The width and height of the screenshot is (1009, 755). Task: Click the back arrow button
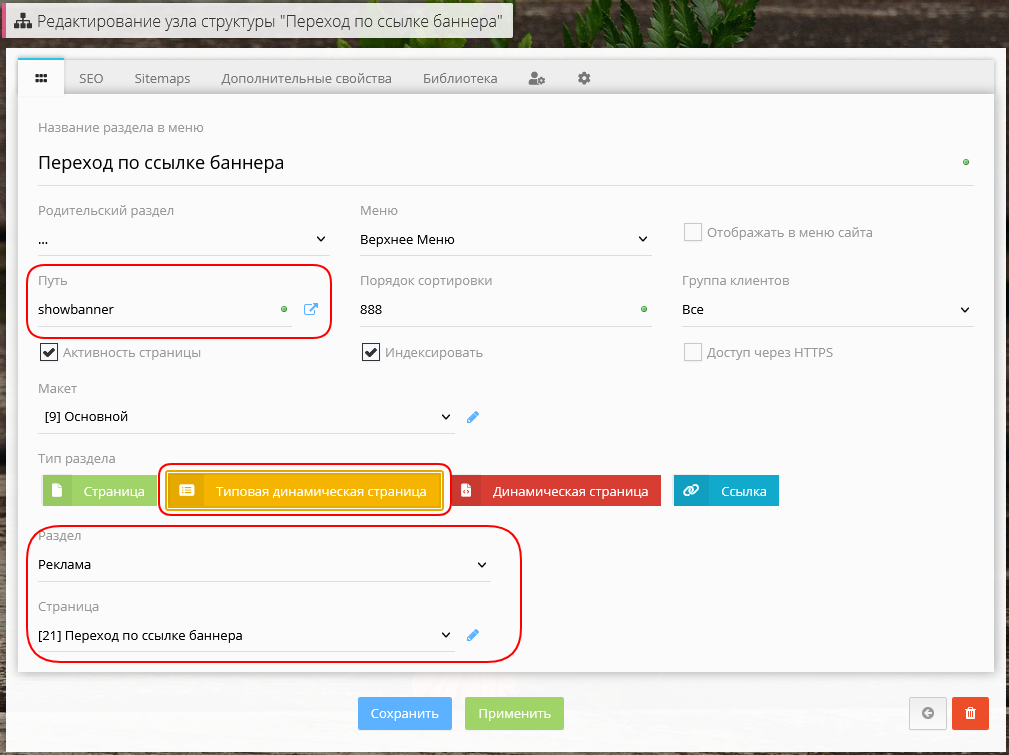click(927, 713)
